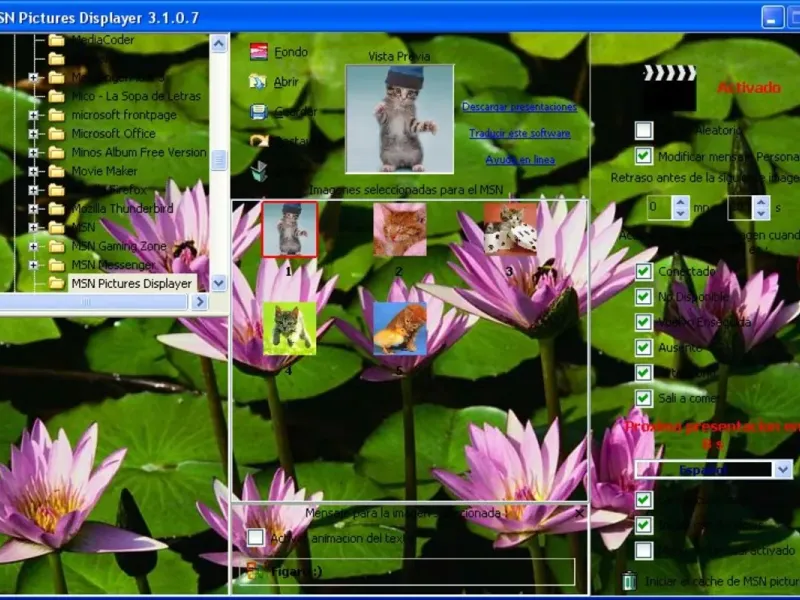This screenshot has height=600, width=800.
Task: Select the MSN Pictures Displayer folder
Action: pos(132,284)
